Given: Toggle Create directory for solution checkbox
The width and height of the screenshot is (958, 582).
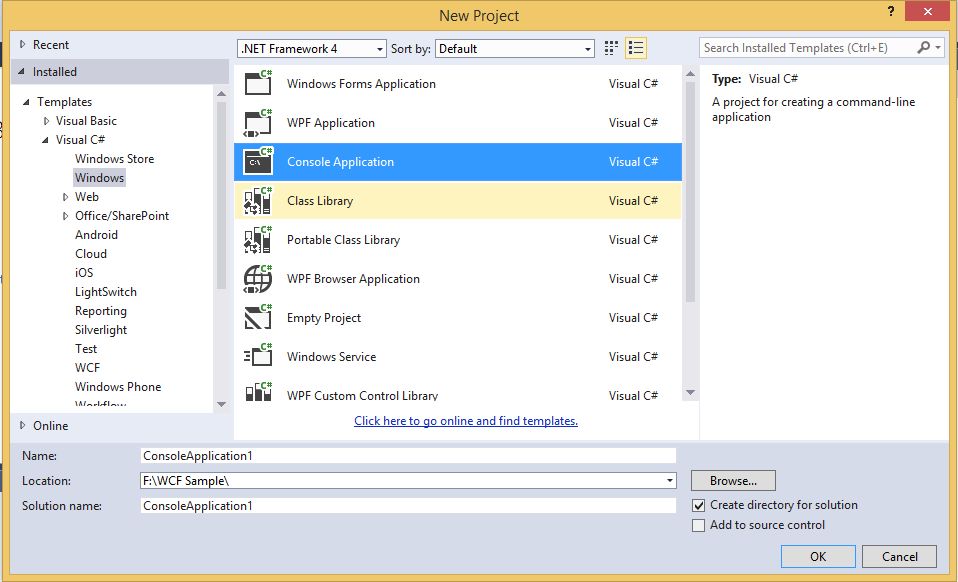Looking at the screenshot, I should 698,506.
